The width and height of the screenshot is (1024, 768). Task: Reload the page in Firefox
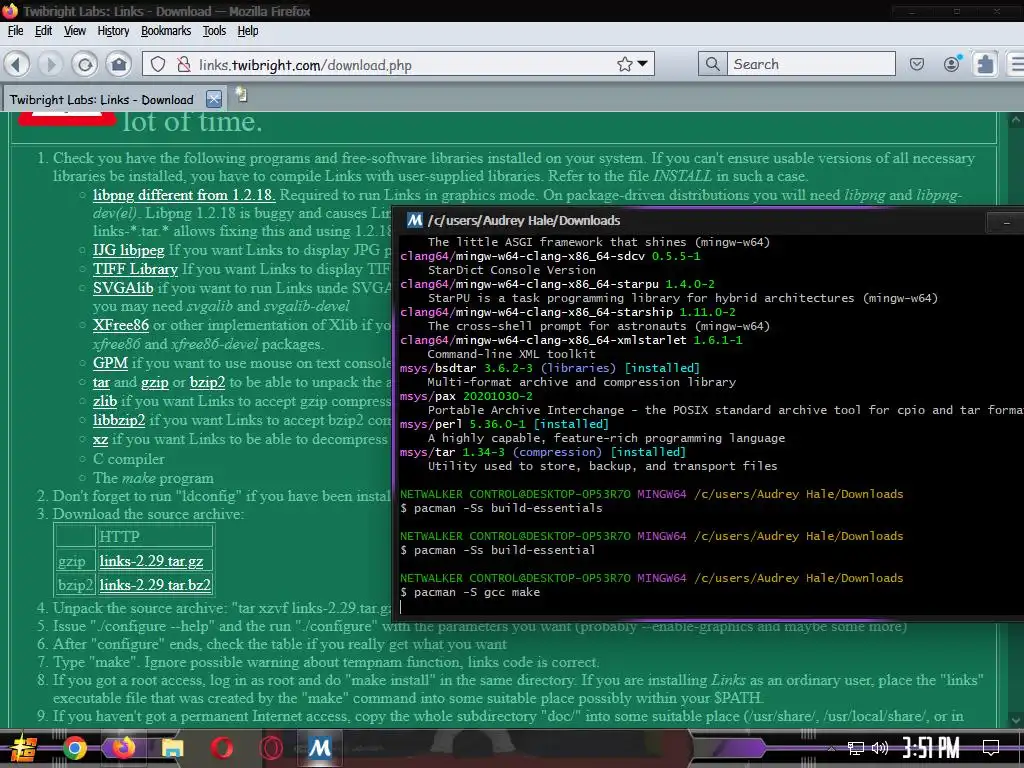84,64
